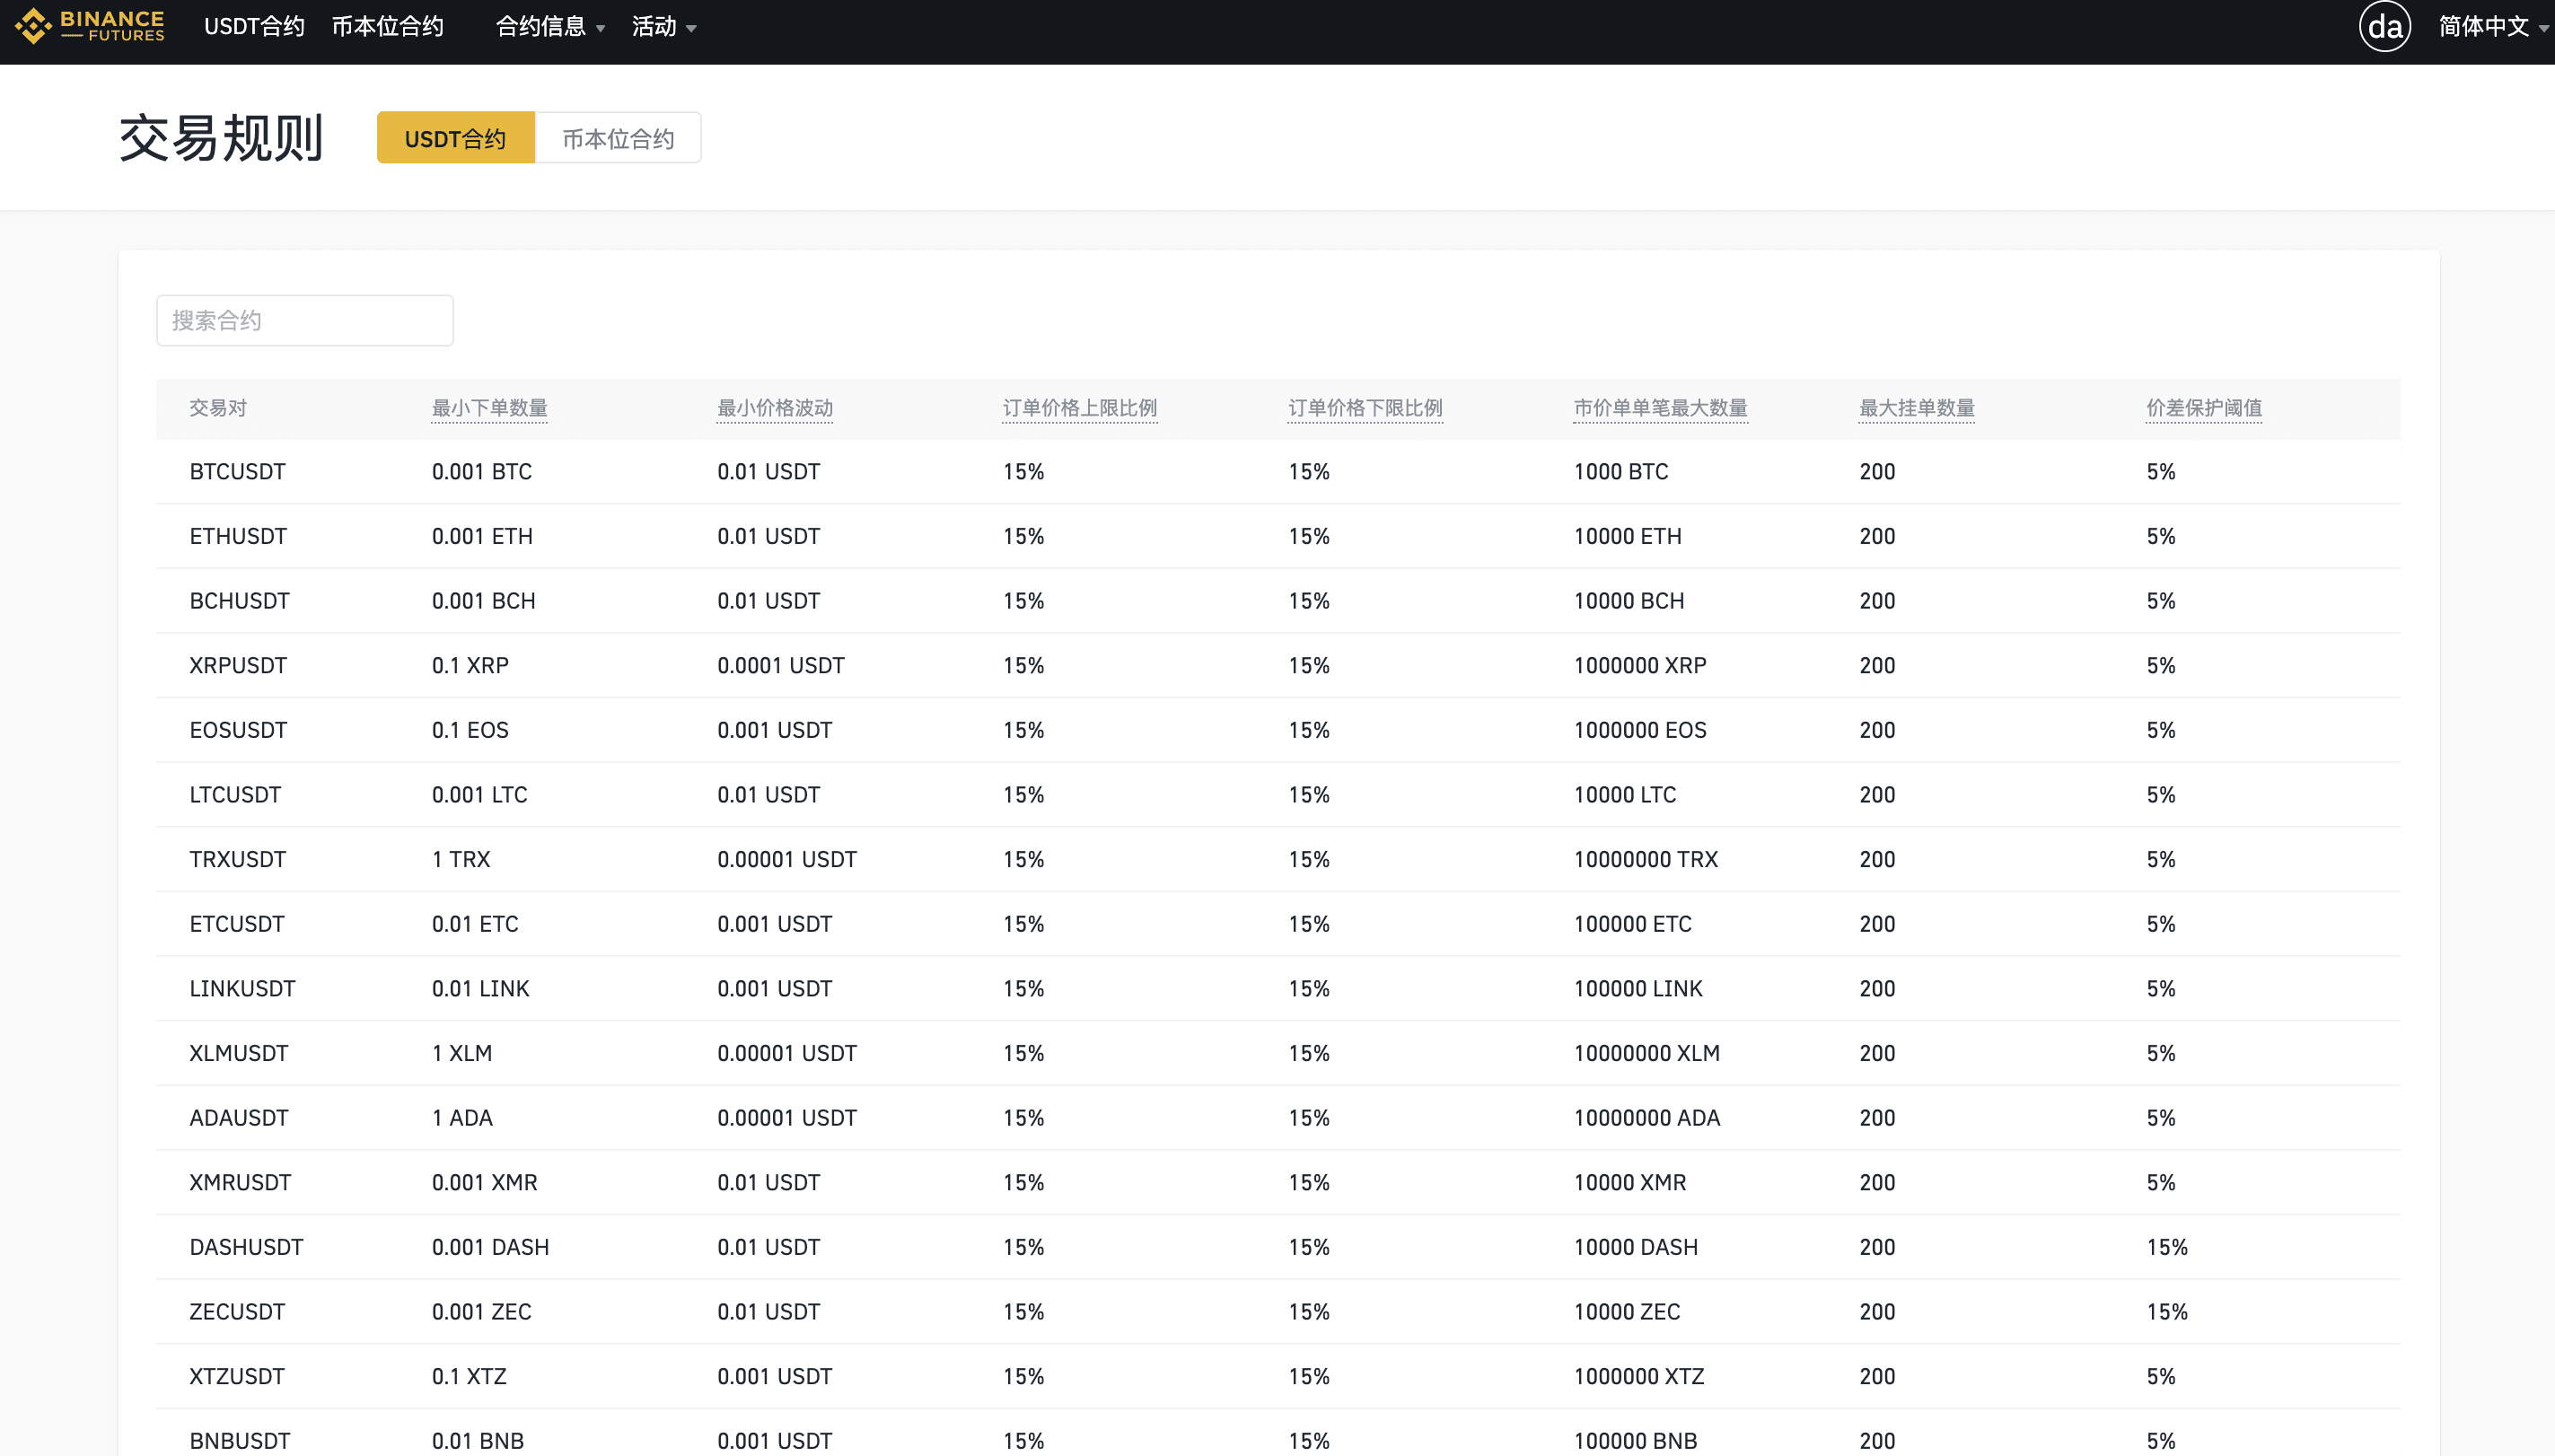The height and width of the screenshot is (1456, 2555).
Task: Select the LTCUSDT trading pair cell
Action: click(x=236, y=795)
